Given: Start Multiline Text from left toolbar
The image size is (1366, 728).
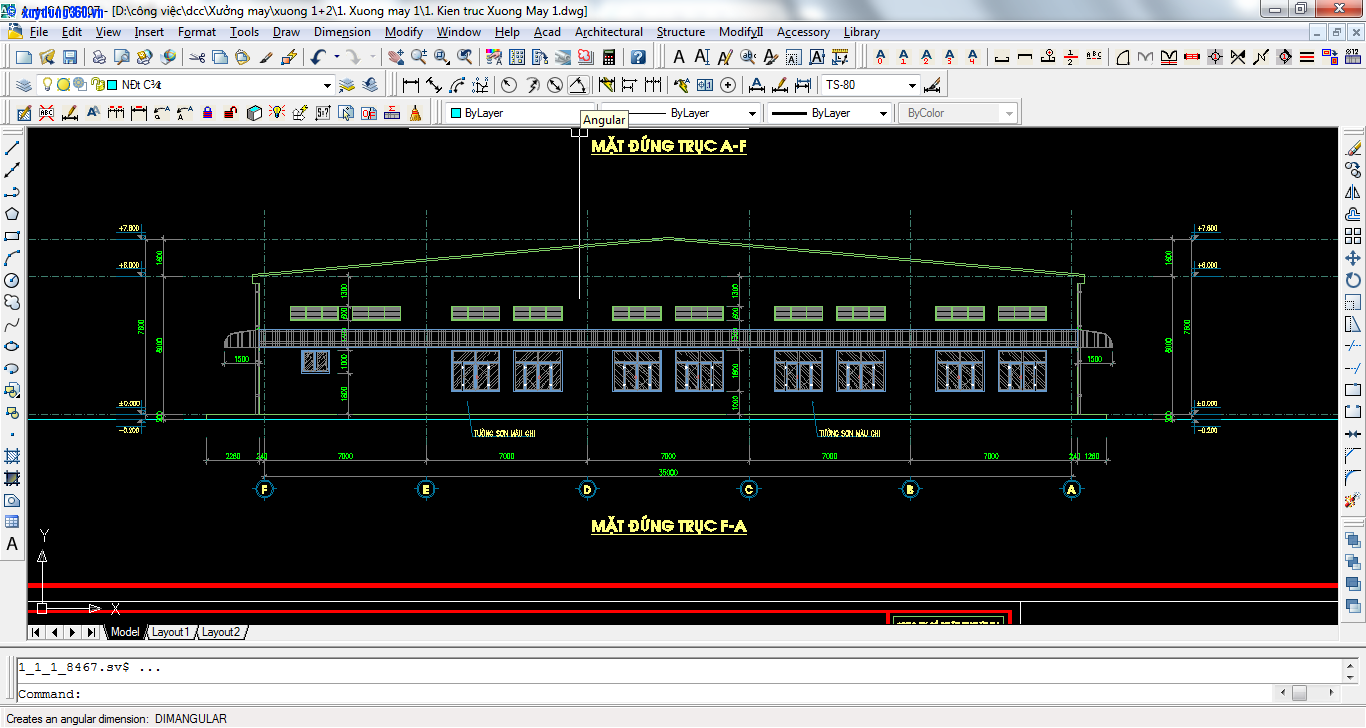Looking at the screenshot, I should tap(13, 545).
